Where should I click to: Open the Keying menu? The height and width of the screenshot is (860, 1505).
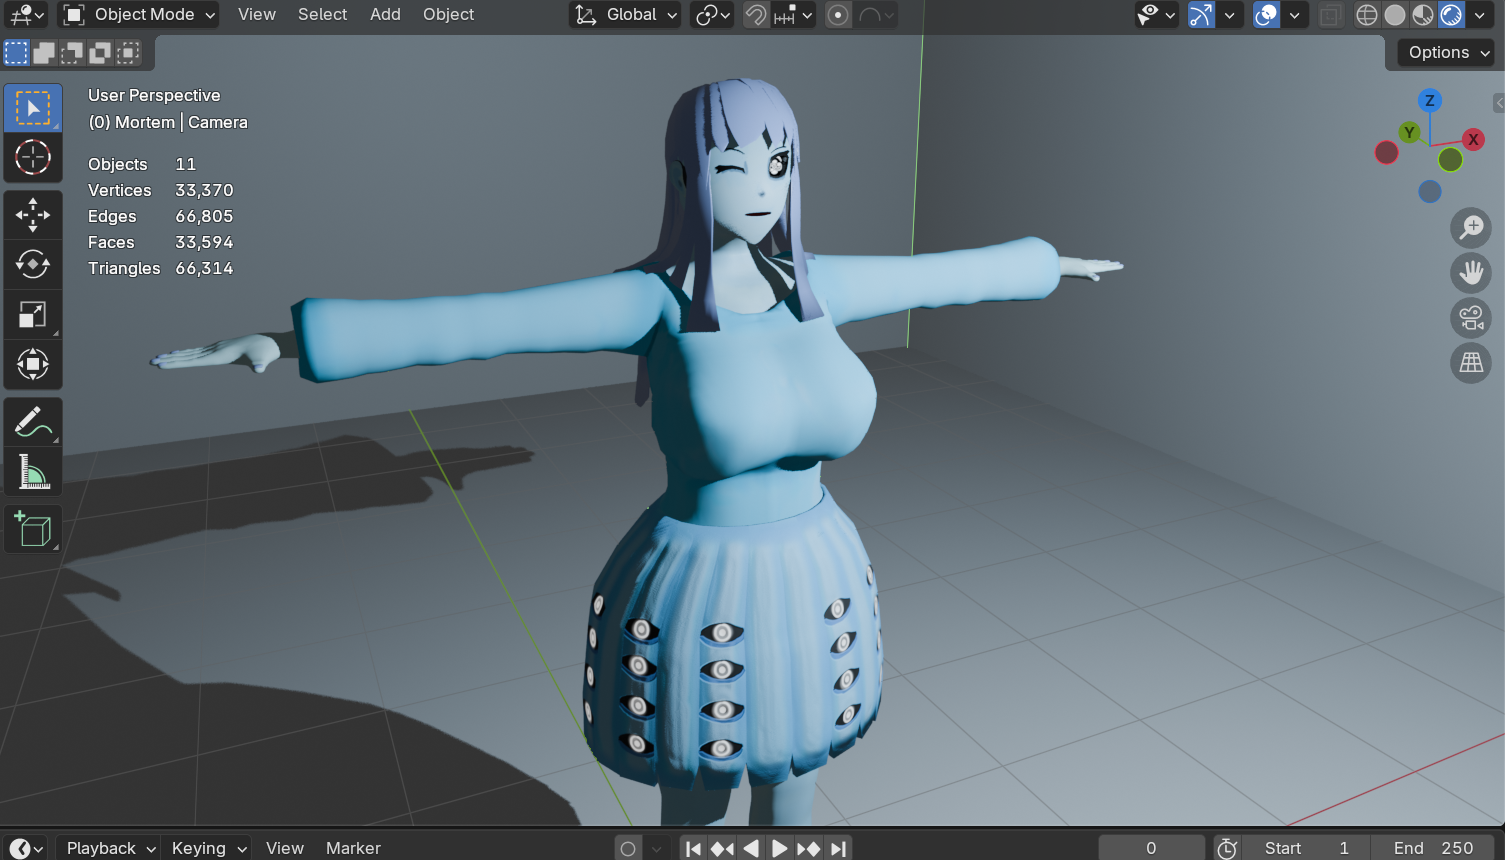(206, 848)
